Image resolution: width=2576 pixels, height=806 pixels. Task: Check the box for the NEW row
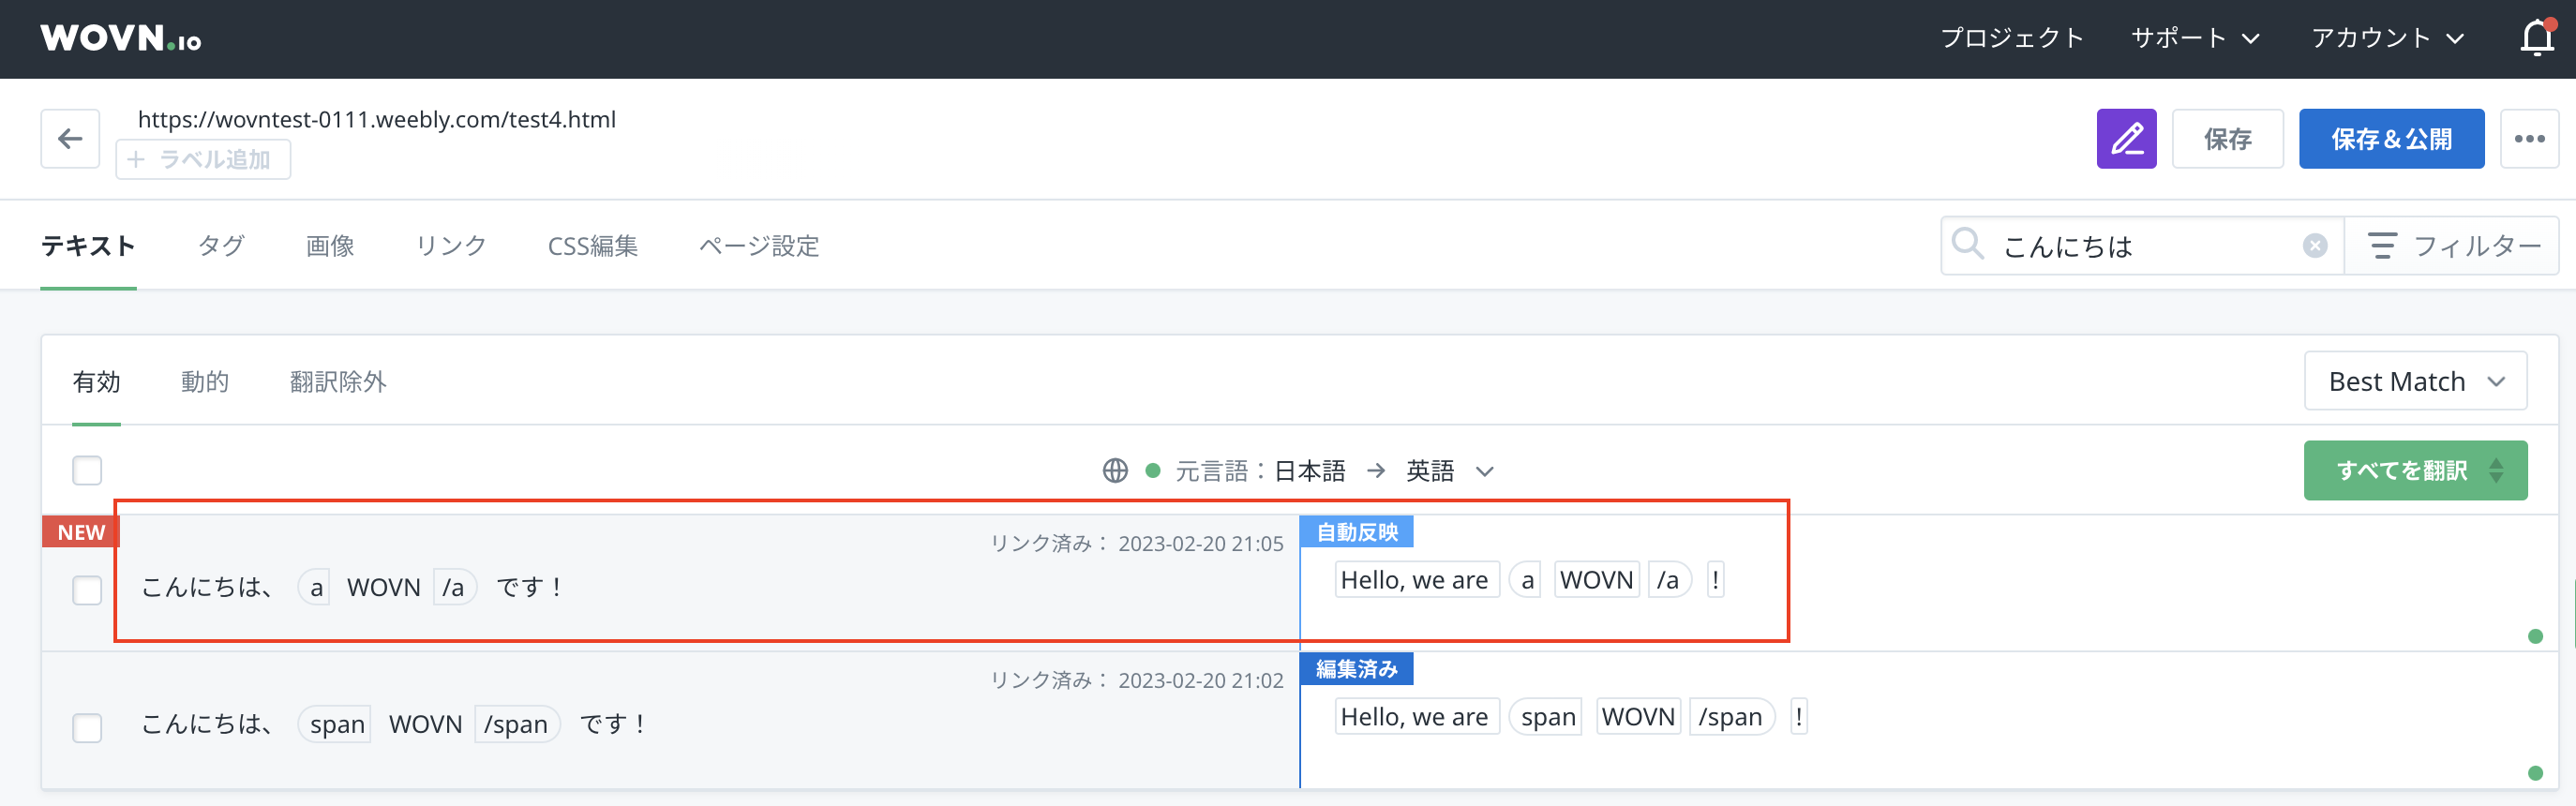[x=87, y=590]
